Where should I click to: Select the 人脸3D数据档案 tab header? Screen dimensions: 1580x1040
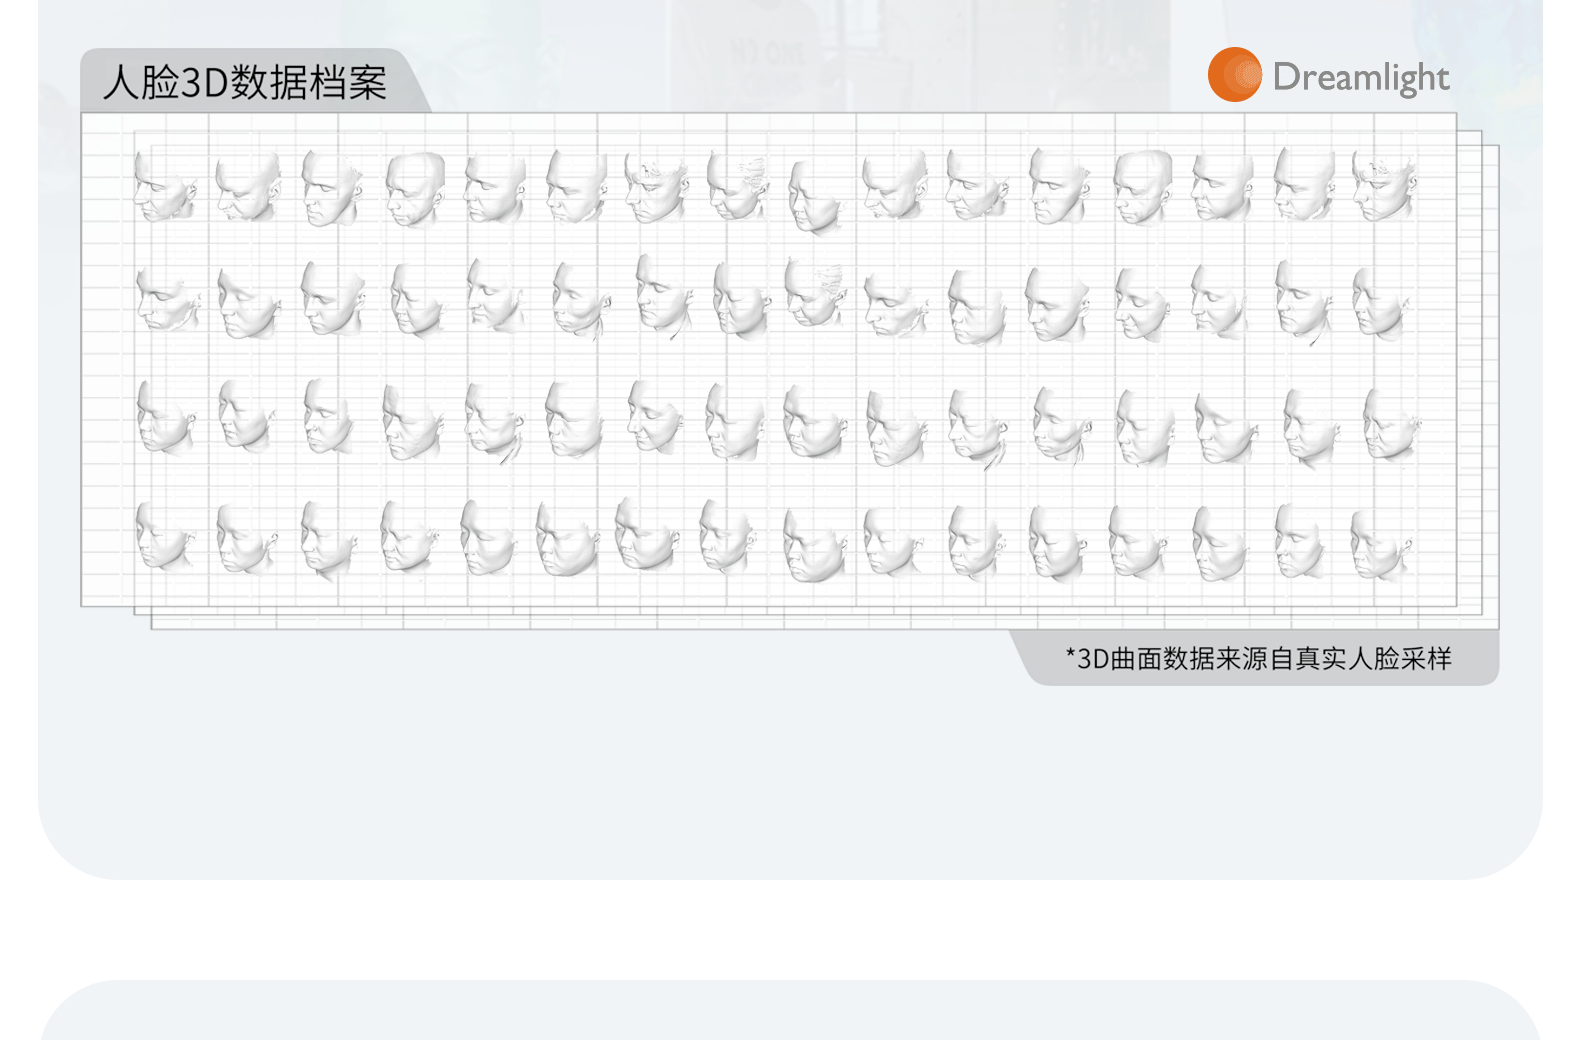(245, 82)
